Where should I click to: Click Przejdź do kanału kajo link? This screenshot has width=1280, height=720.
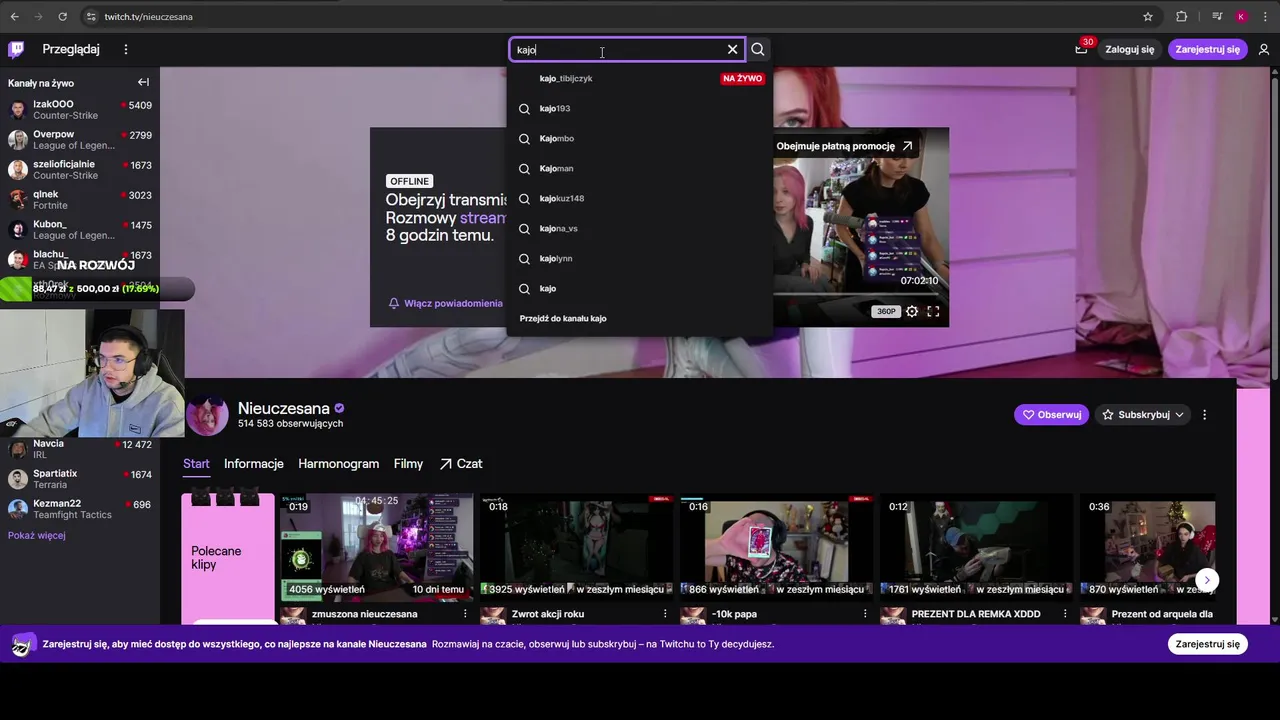pyautogui.click(x=563, y=318)
